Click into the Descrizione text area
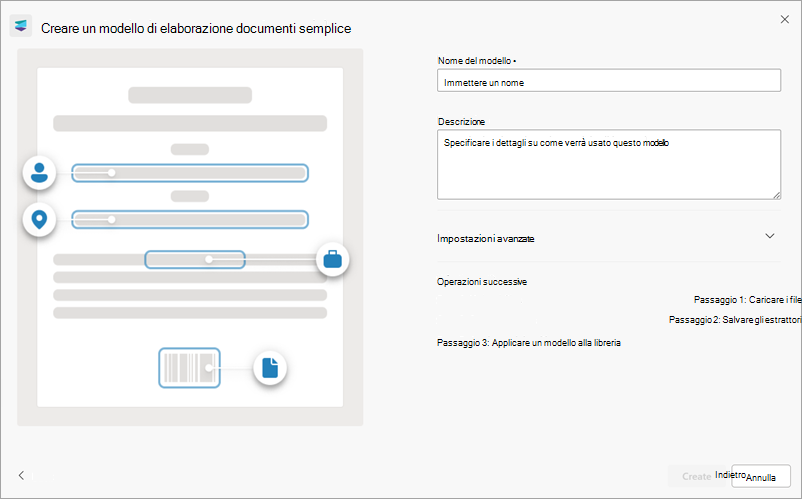The width and height of the screenshot is (802, 499). [x=609, y=165]
